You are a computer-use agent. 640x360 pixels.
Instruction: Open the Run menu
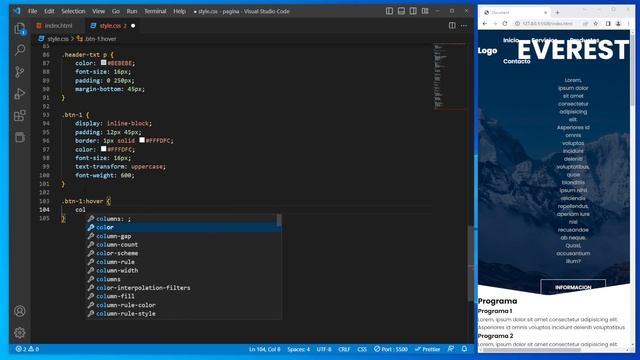(132, 11)
